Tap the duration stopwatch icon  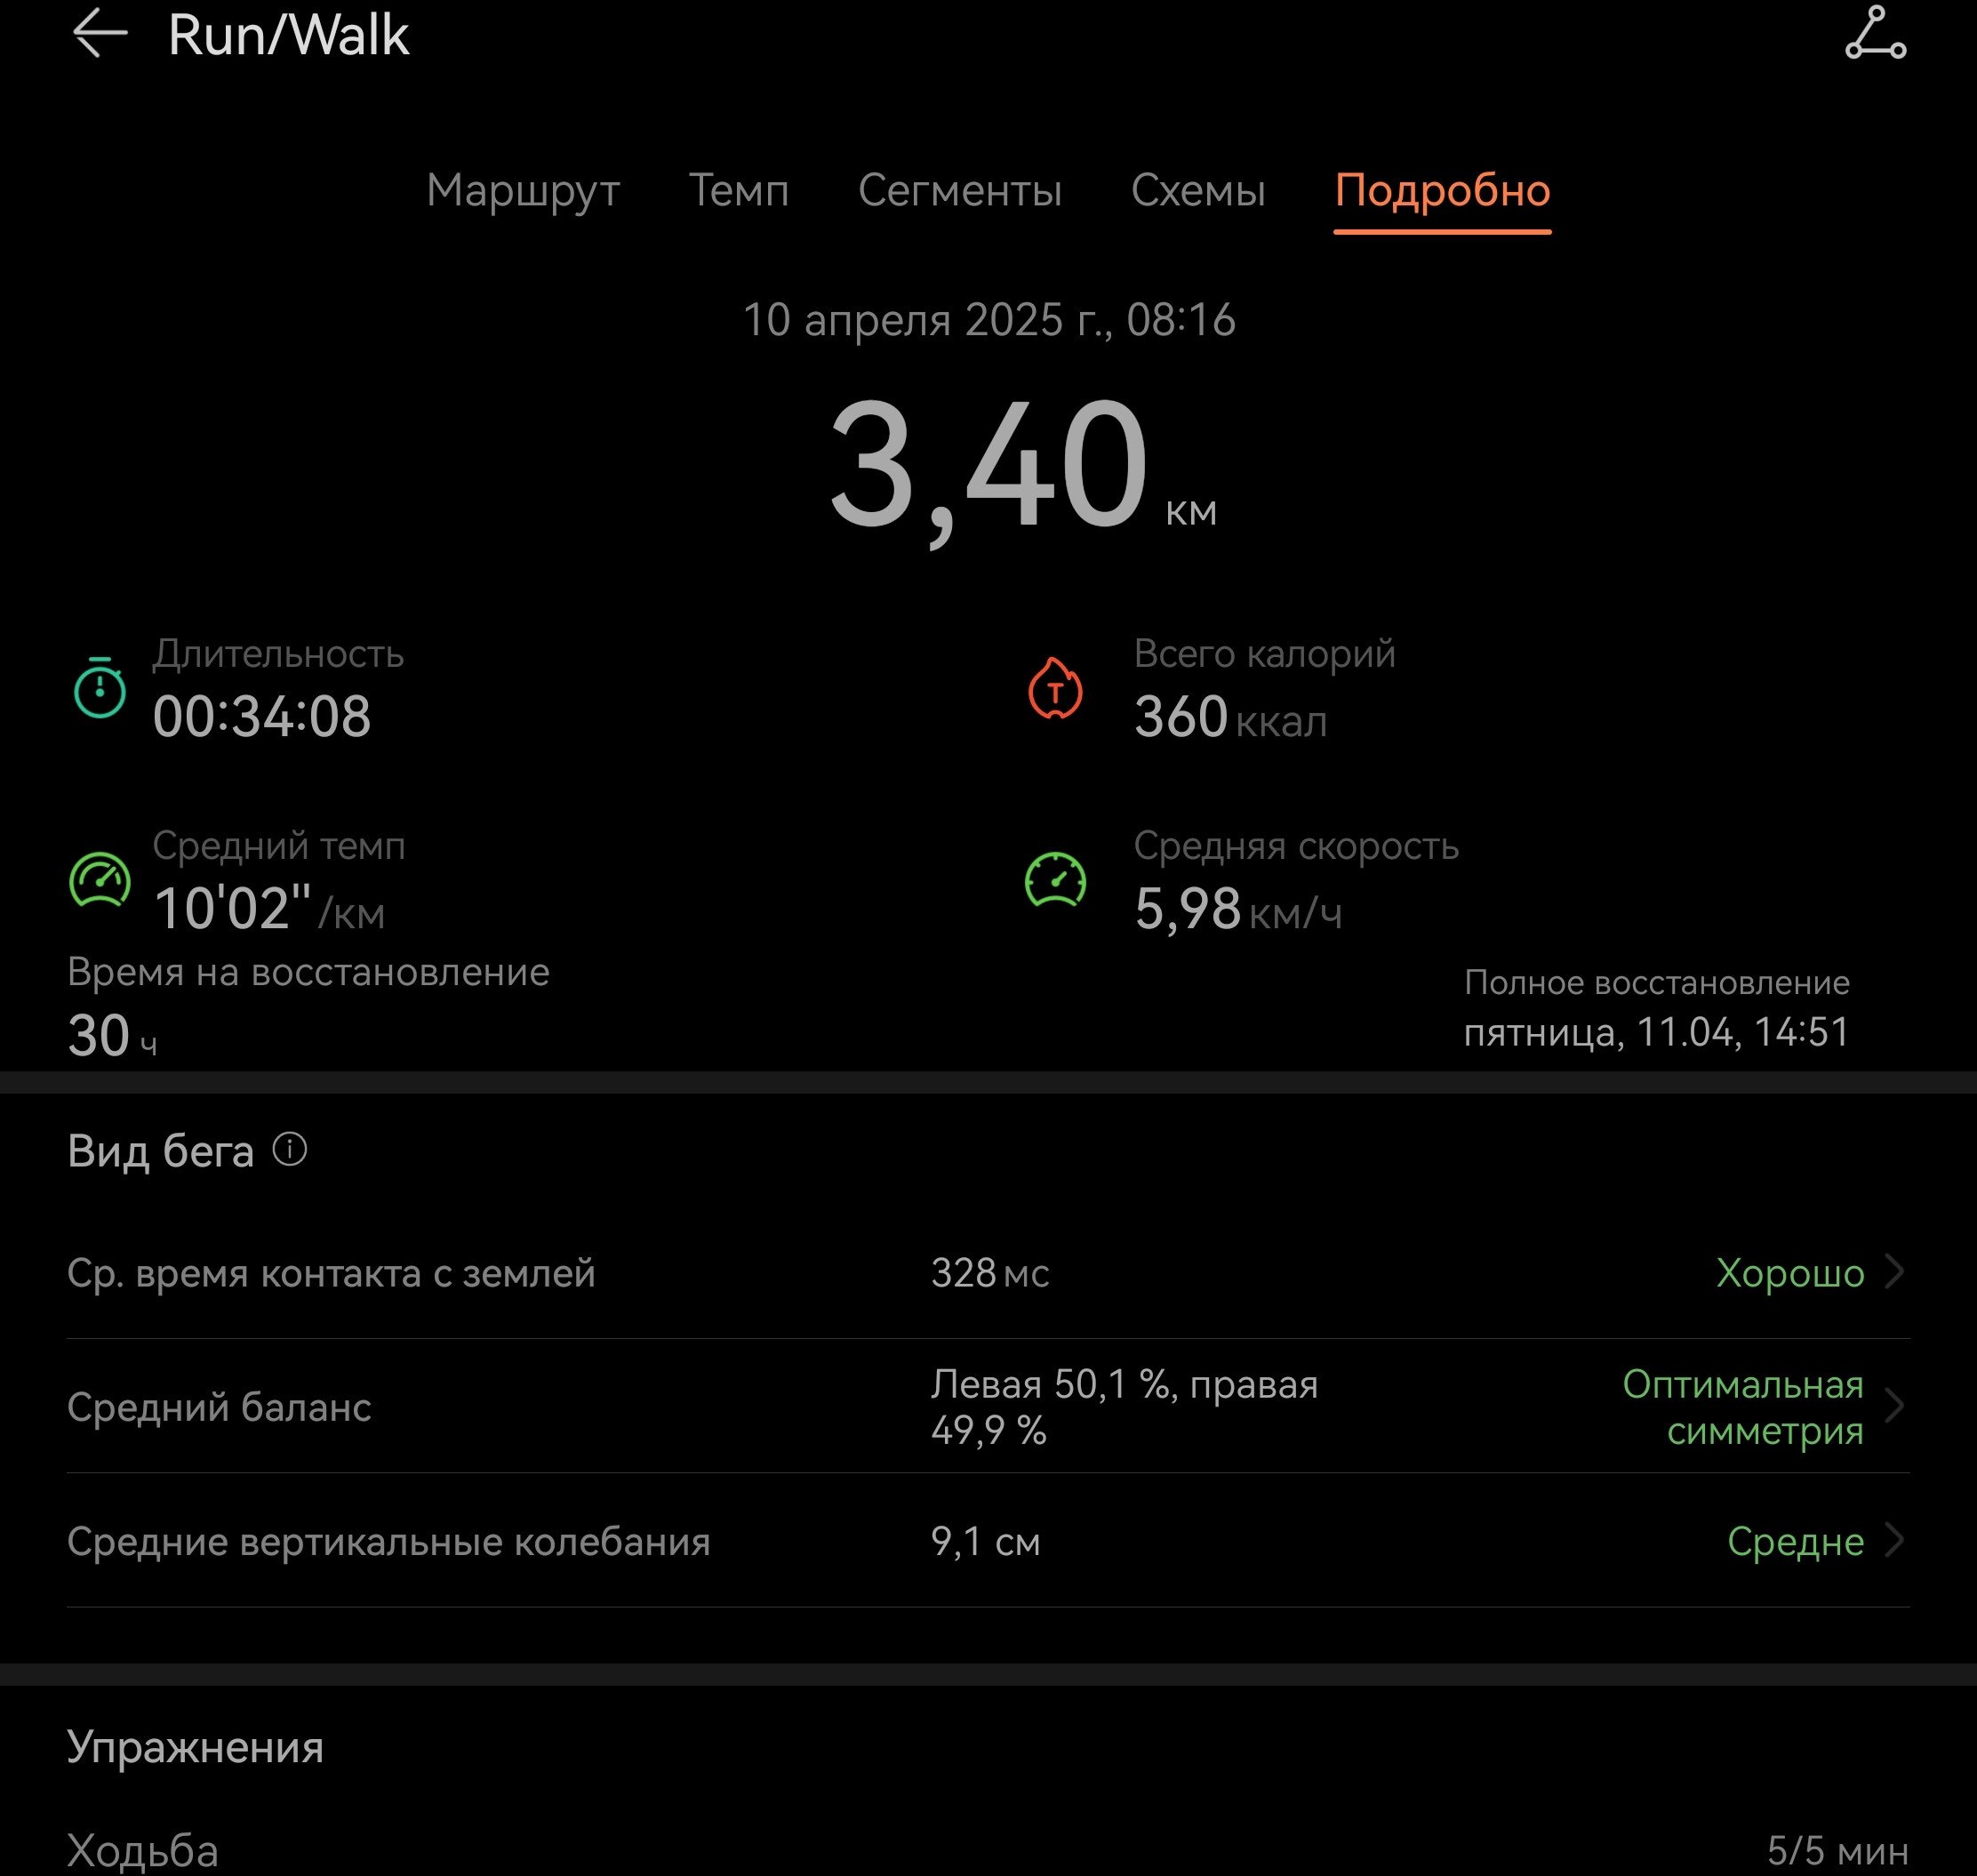(100, 687)
